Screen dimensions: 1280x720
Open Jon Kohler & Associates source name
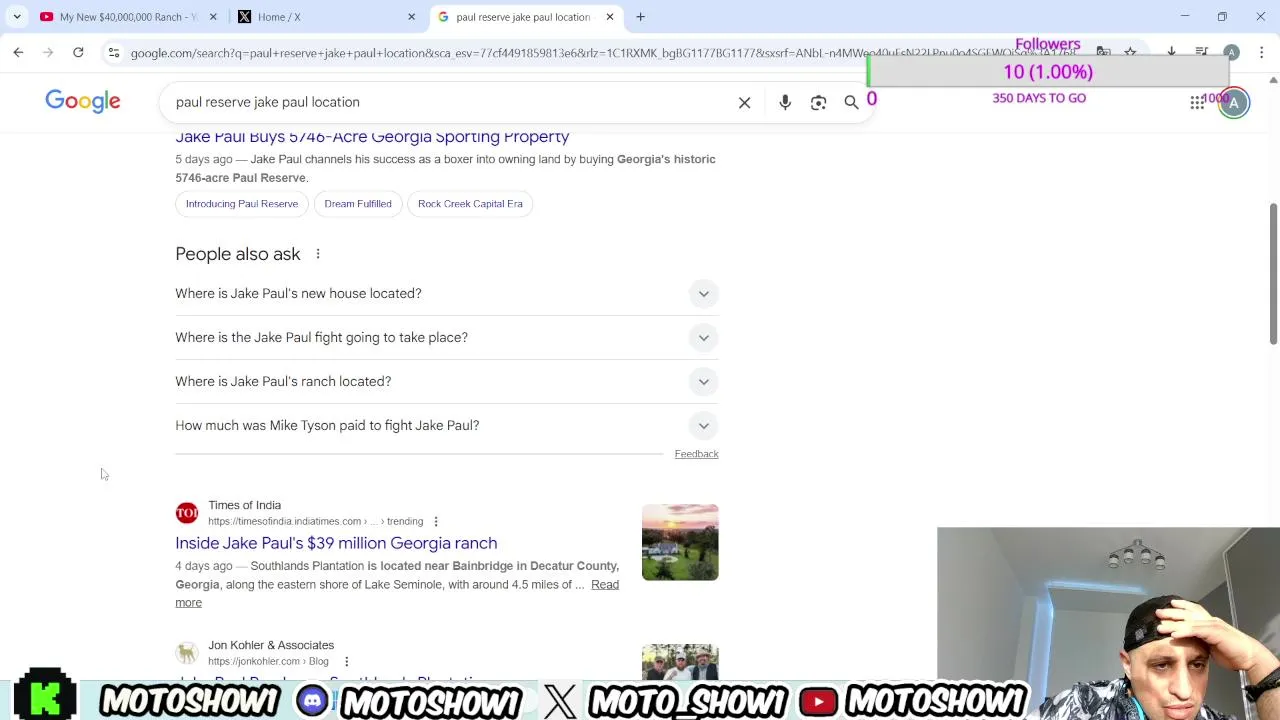pos(271,645)
